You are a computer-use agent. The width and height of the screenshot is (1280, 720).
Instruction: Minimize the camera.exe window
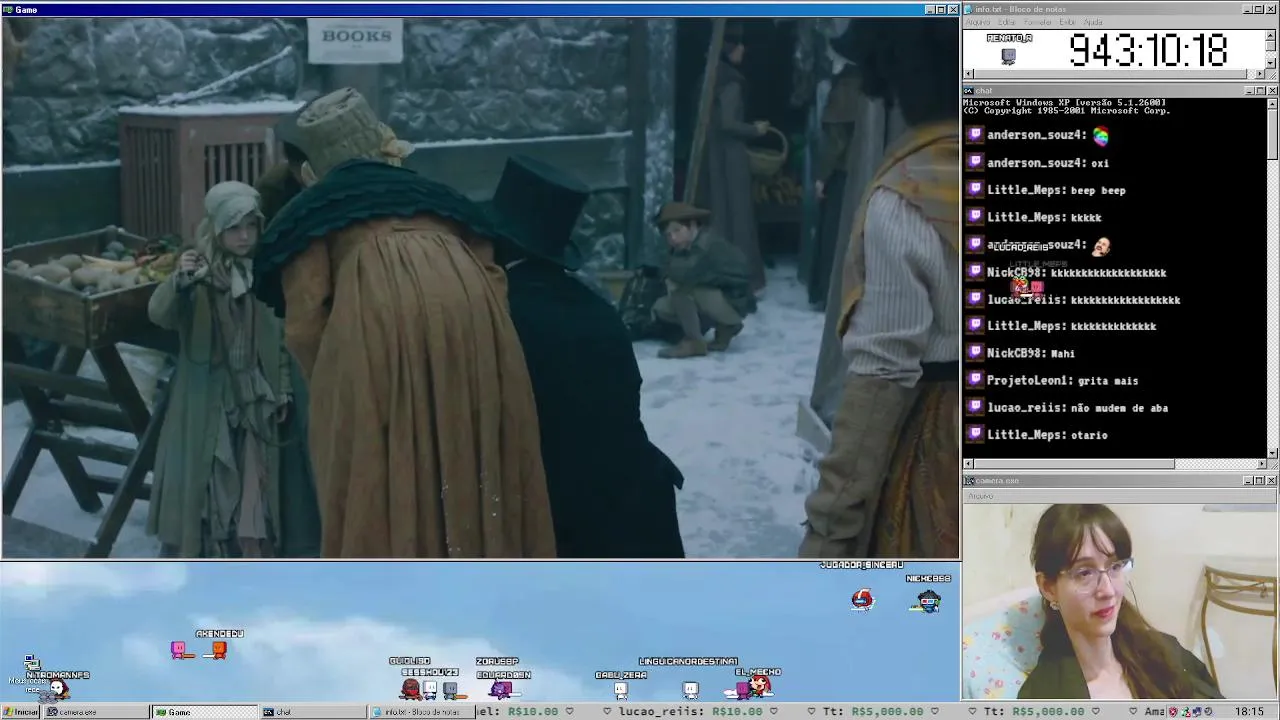(1249, 481)
